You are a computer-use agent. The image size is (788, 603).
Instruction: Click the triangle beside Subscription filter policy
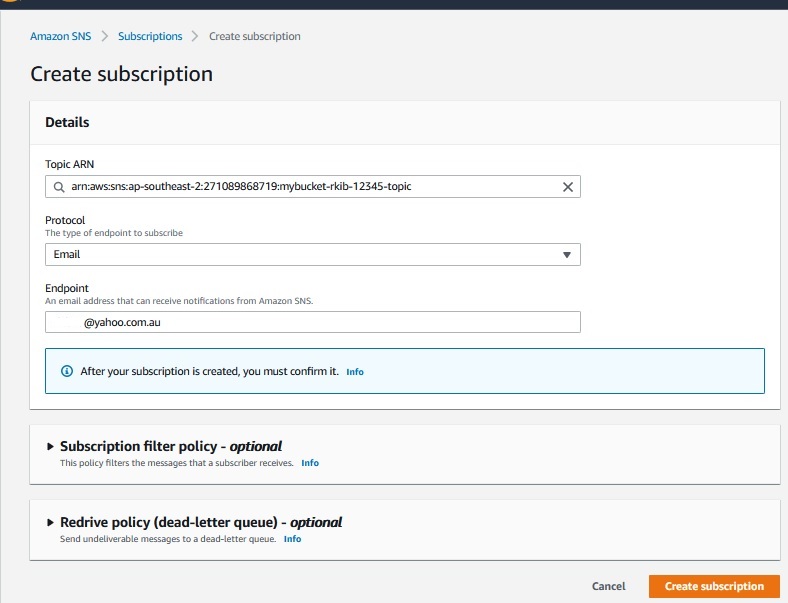tap(51, 447)
